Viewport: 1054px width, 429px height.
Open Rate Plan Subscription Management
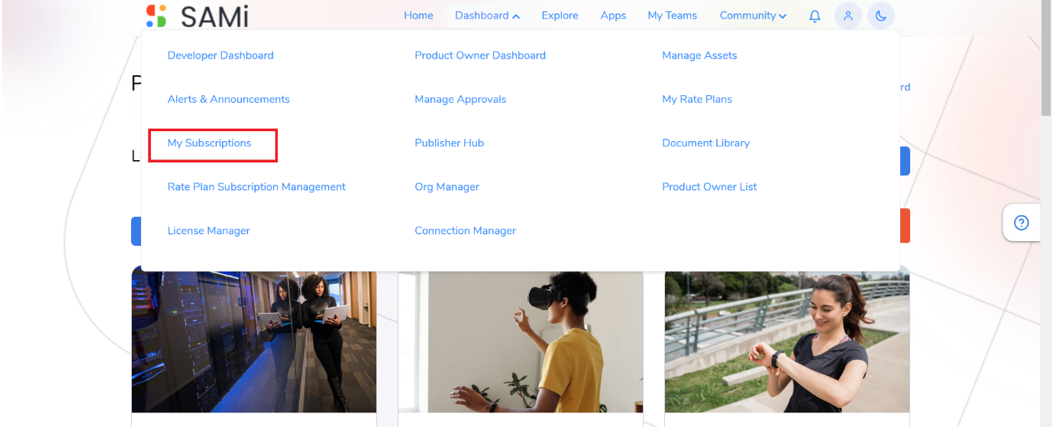pos(256,187)
